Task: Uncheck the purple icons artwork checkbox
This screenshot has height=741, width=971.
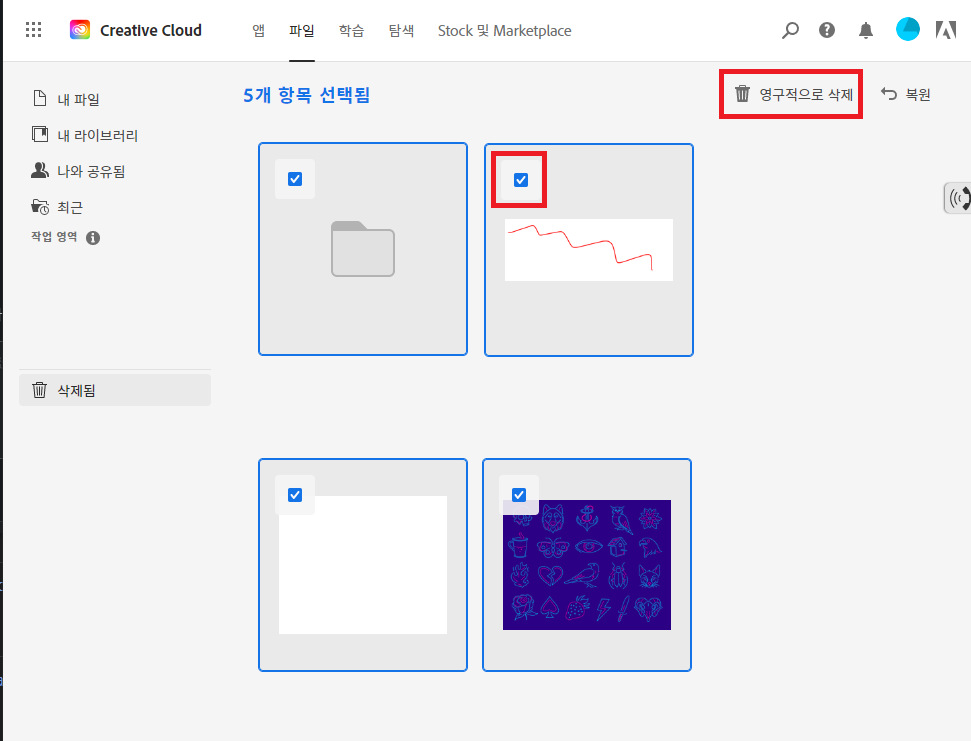Action: pyautogui.click(x=519, y=494)
